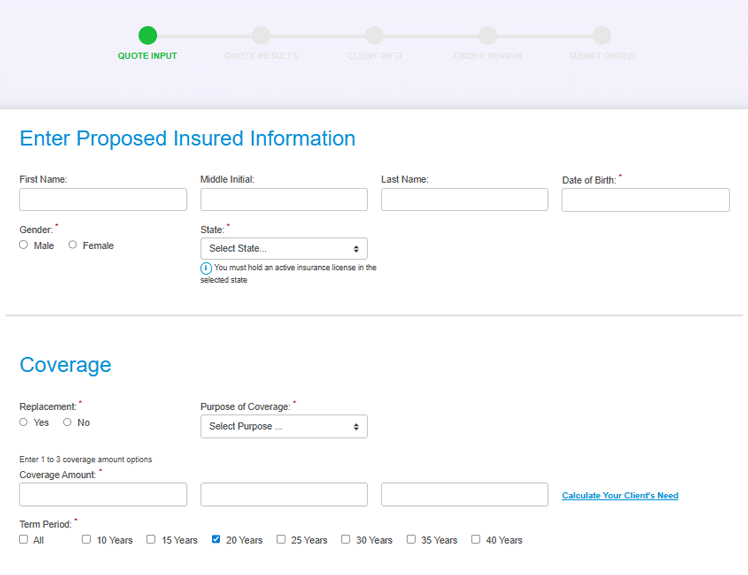Image resolution: width=748 pixels, height=575 pixels.
Task: Click the info icon below State
Action: coord(206,268)
